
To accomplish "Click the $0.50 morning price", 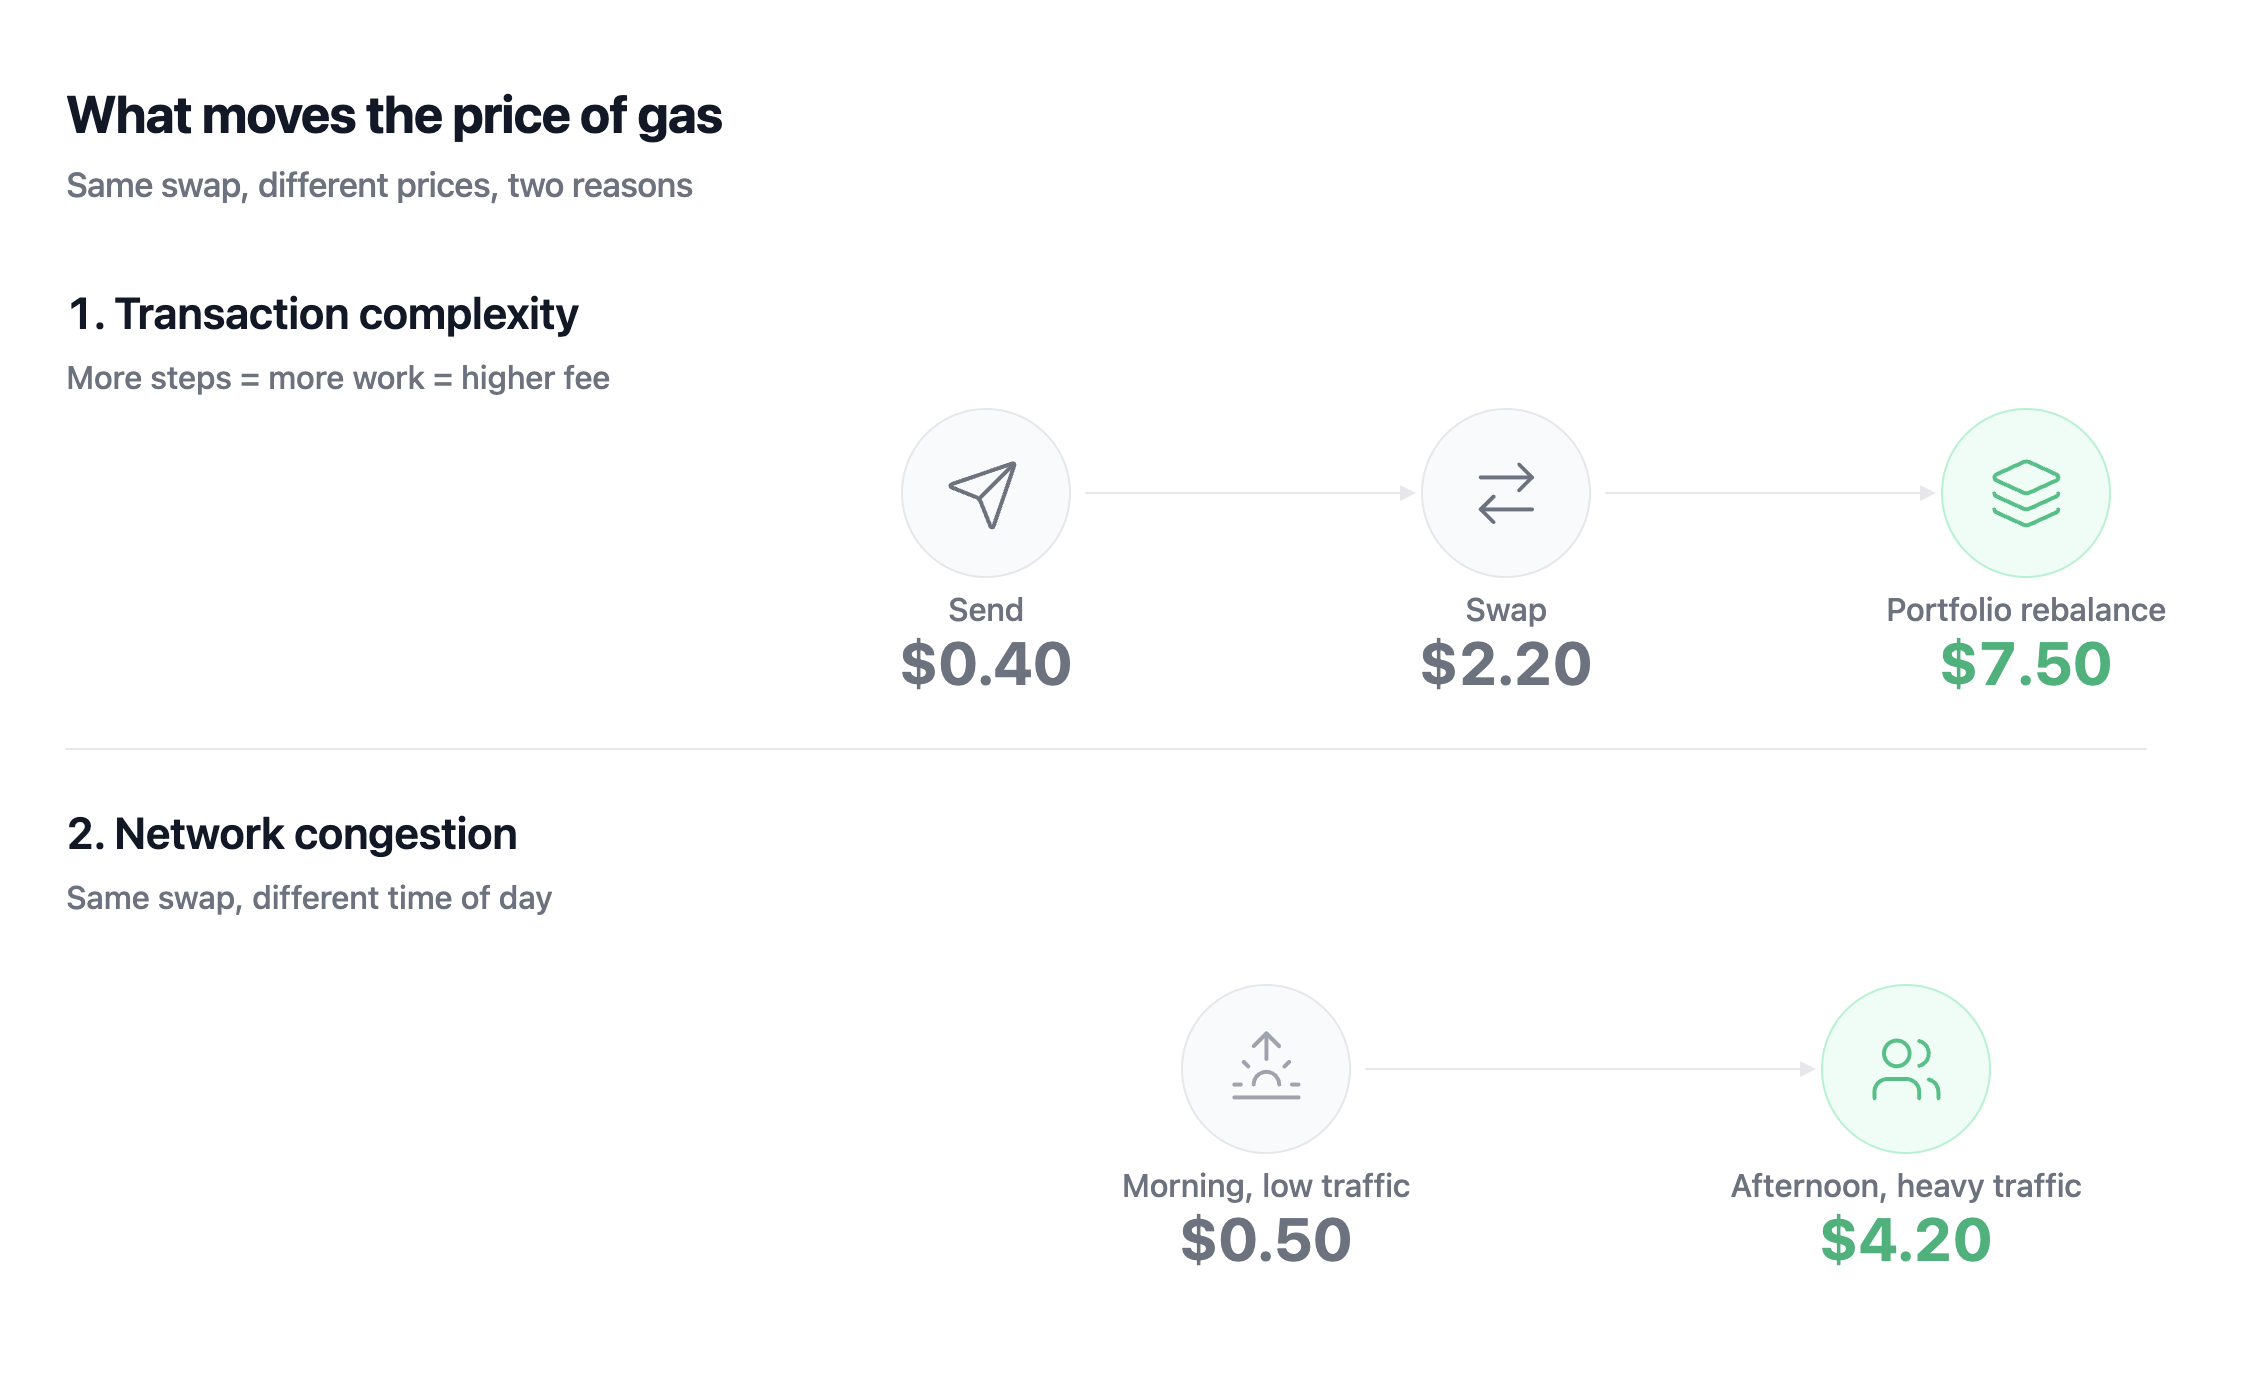I will 1266,1240.
